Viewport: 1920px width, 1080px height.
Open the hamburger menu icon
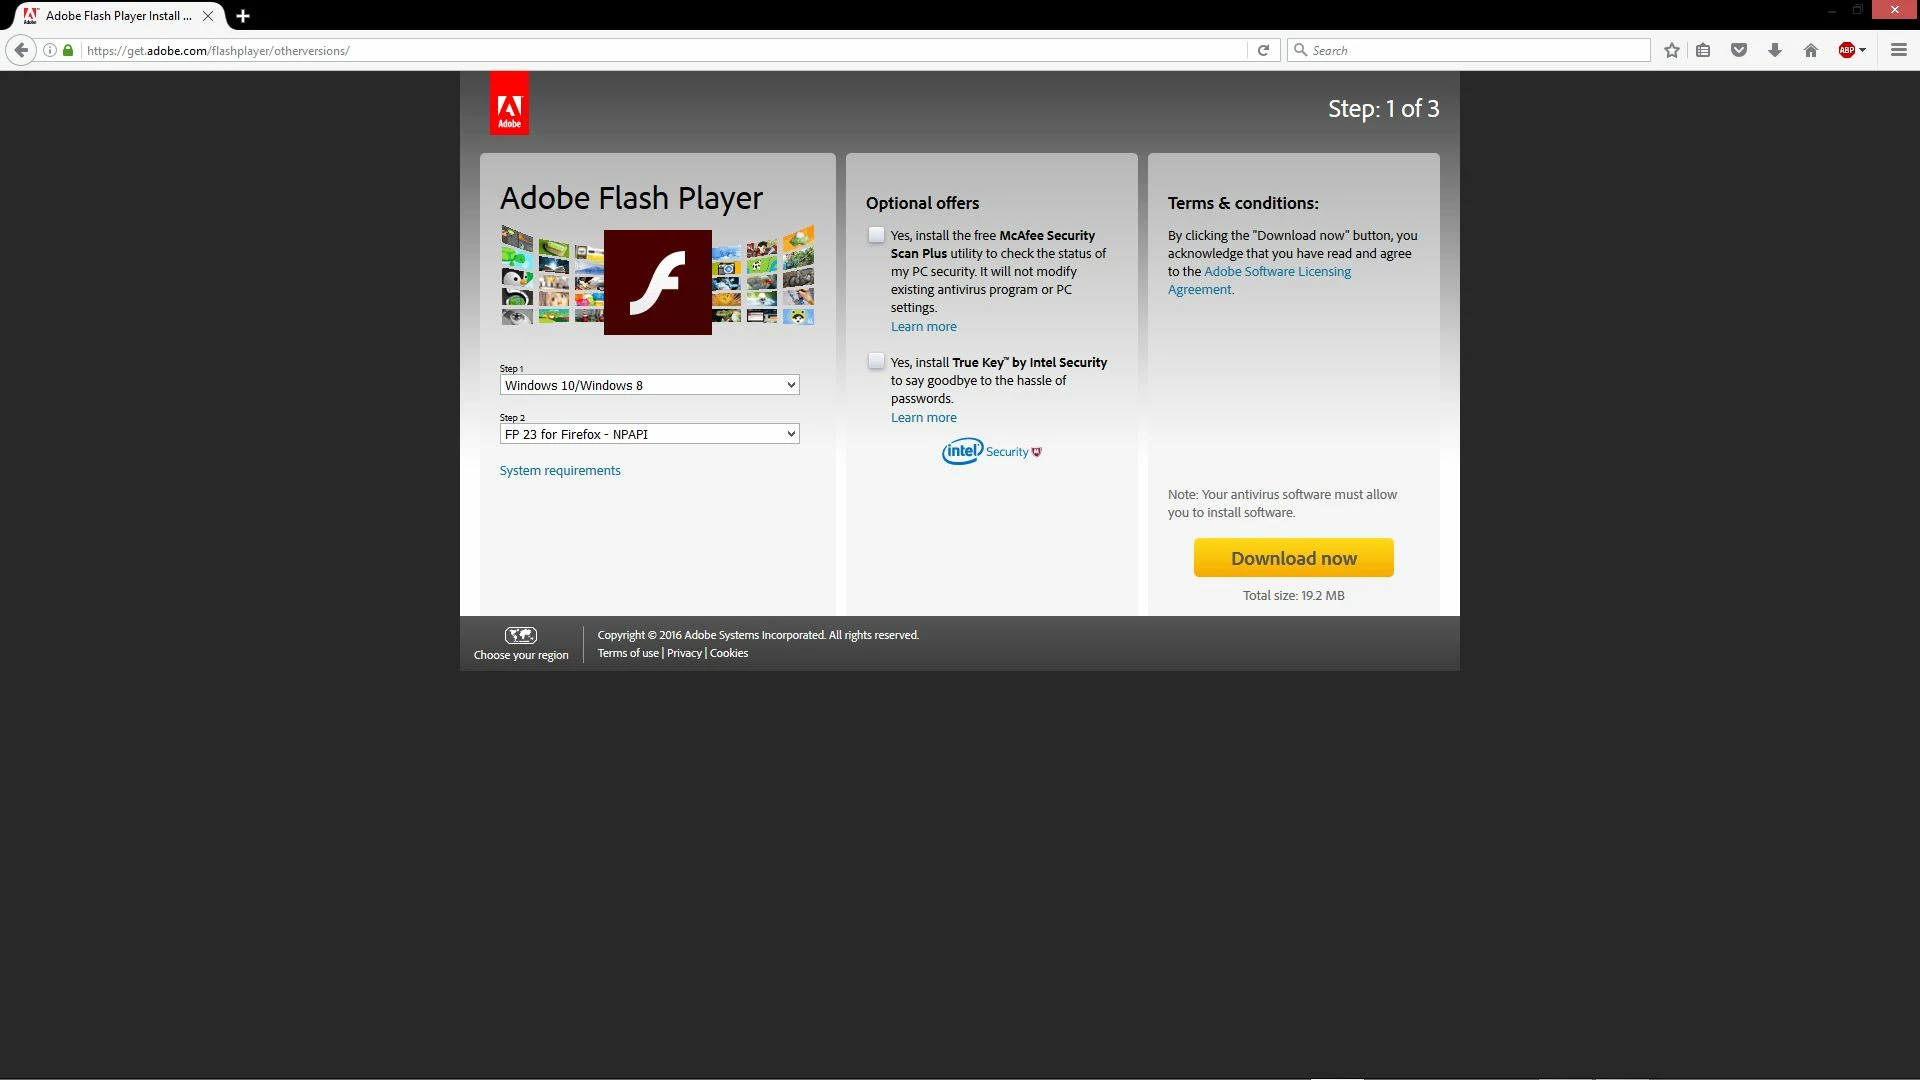pos(1898,50)
